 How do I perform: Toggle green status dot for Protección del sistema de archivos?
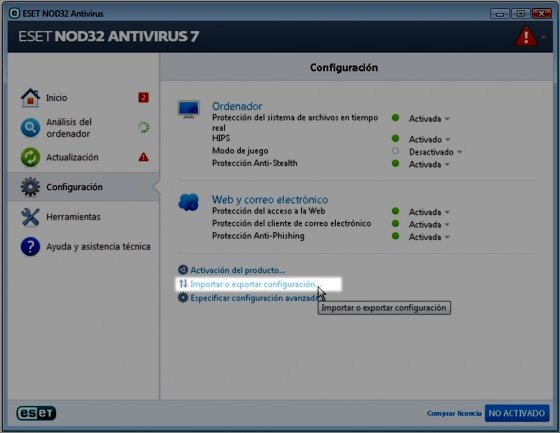coord(395,118)
